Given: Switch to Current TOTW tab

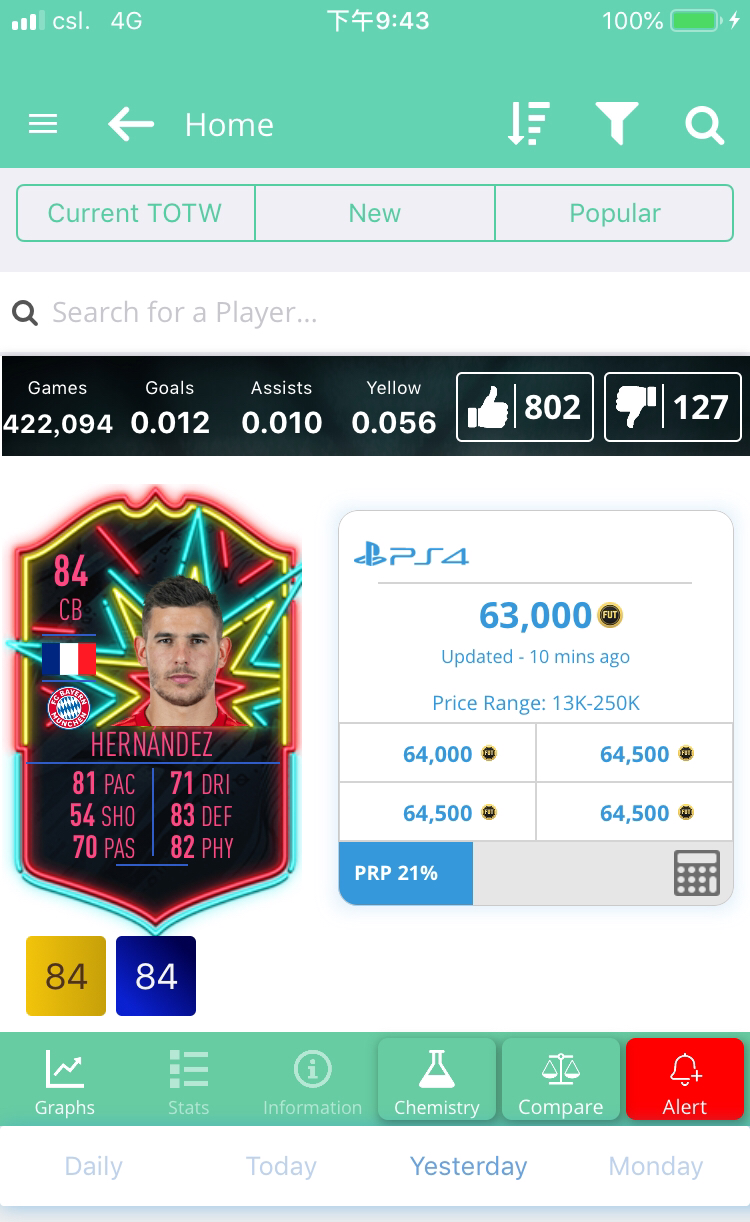Looking at the screenshot, I should click(x=135, y=213).
